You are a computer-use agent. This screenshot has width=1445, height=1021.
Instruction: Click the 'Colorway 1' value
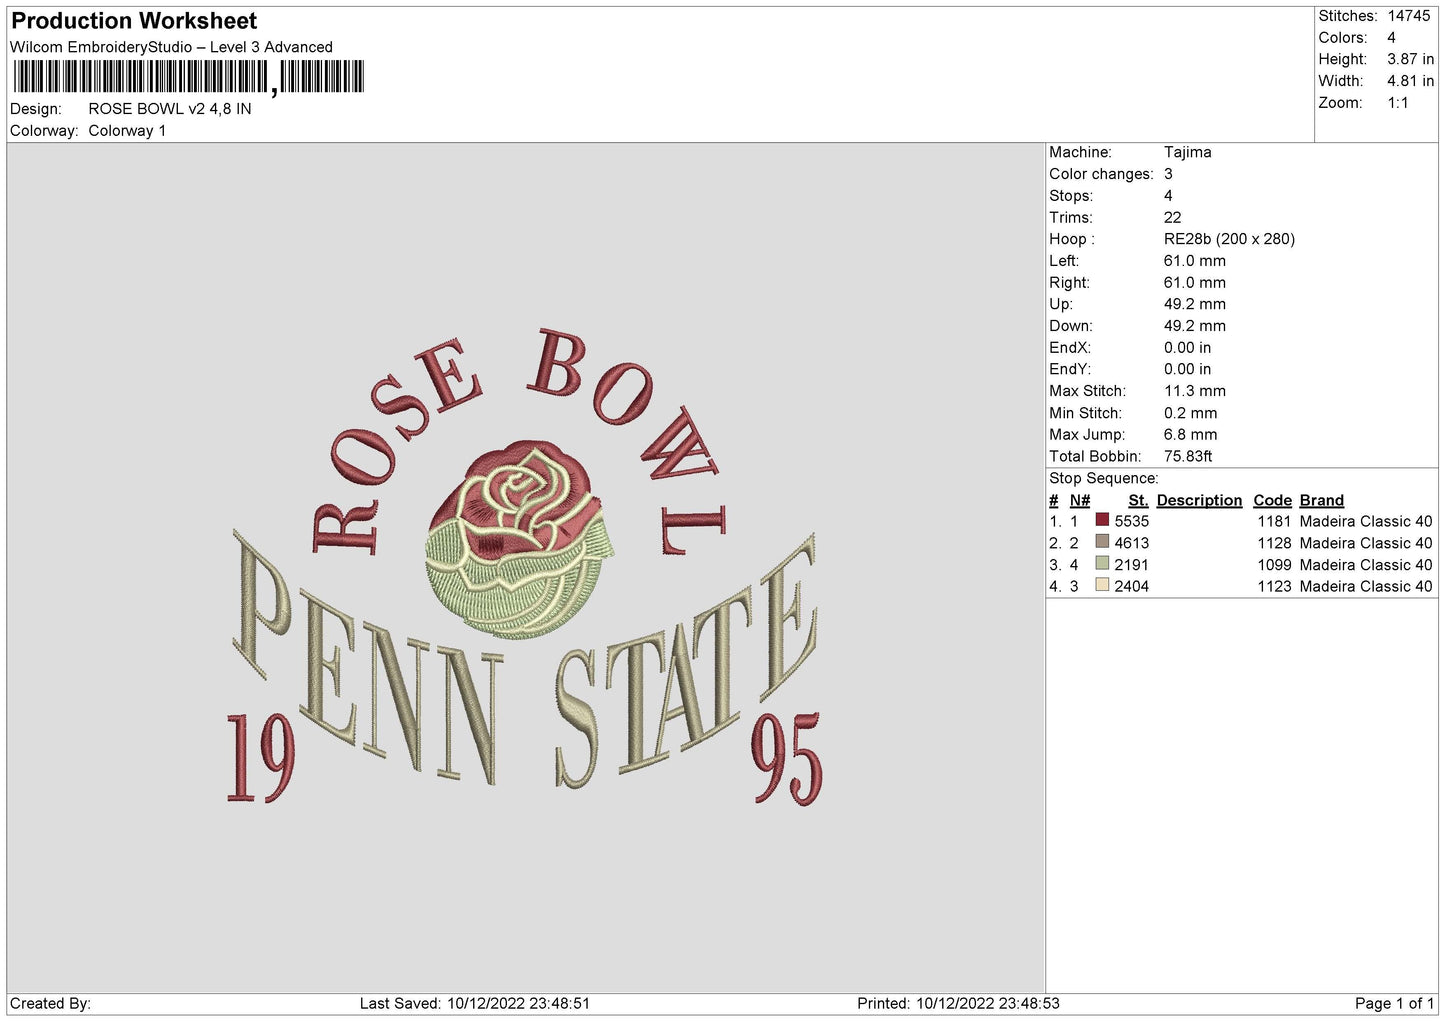point(127,131)
